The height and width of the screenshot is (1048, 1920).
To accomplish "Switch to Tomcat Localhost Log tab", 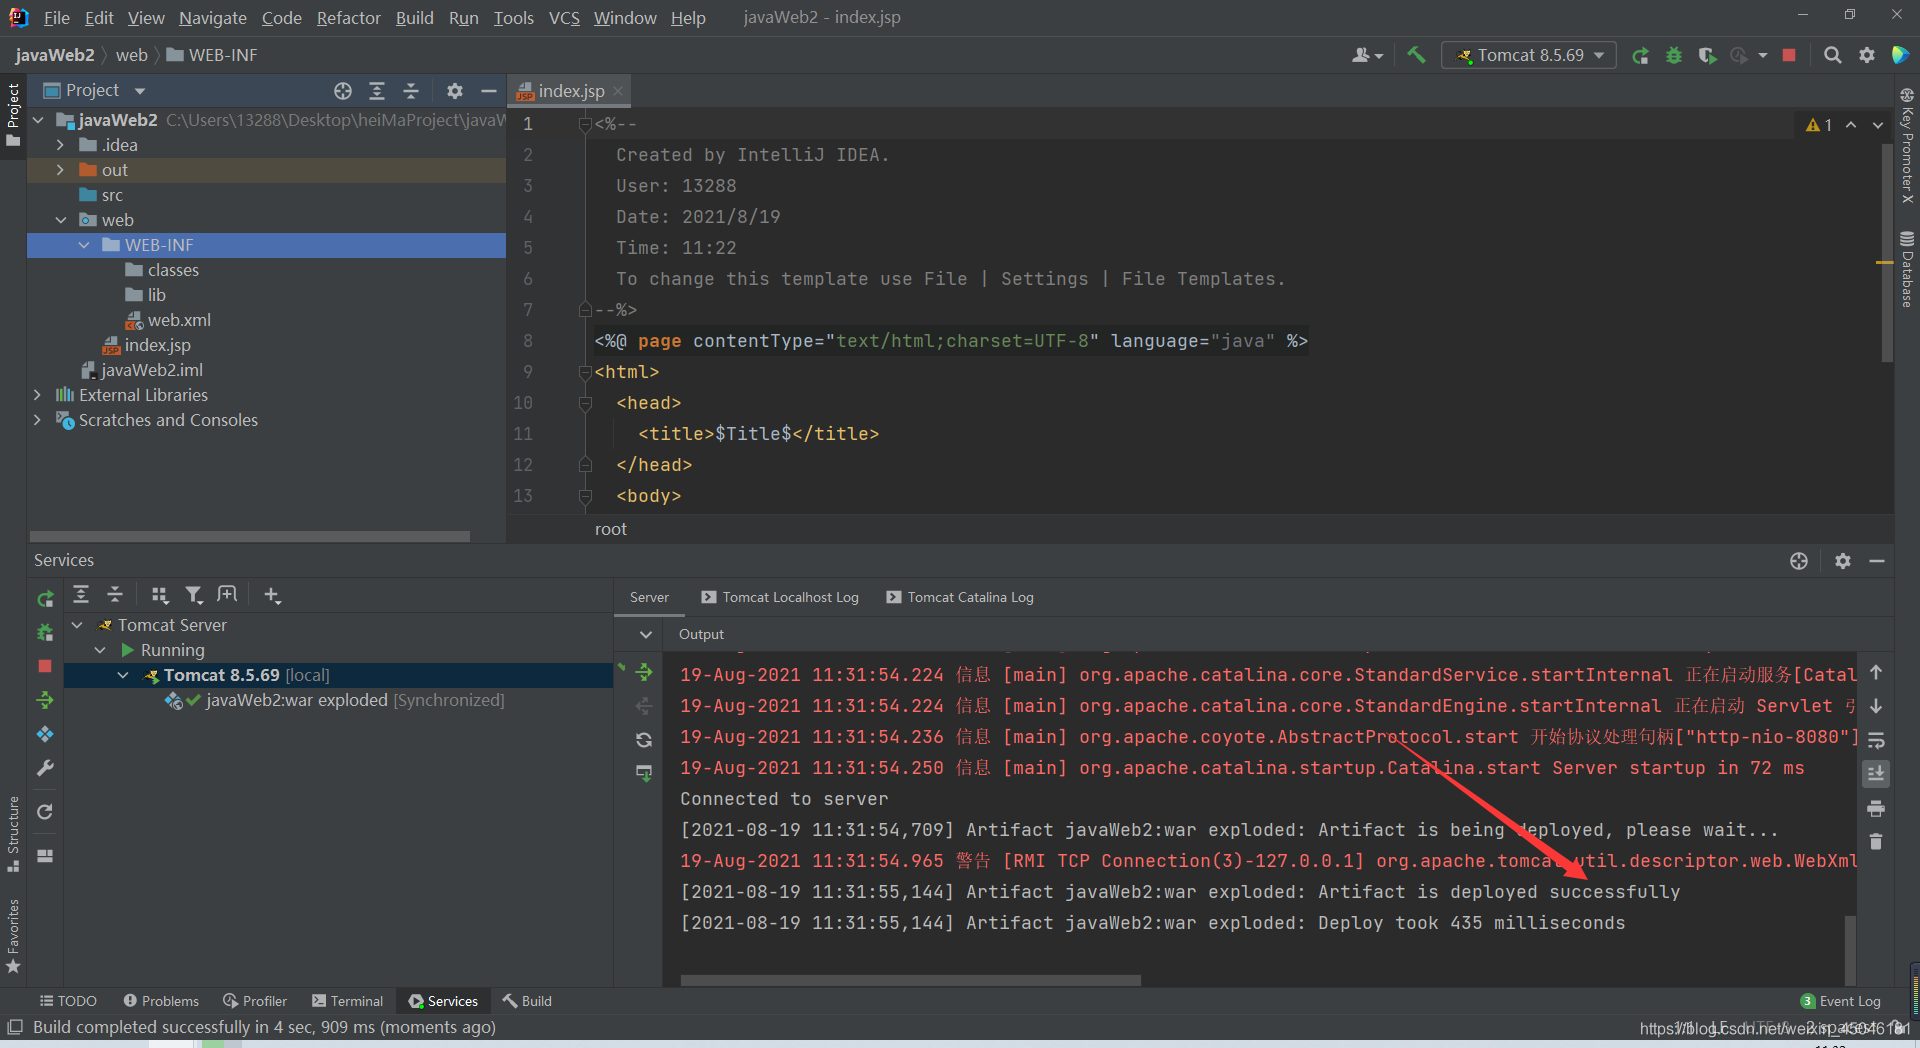I will coord(780,597).
